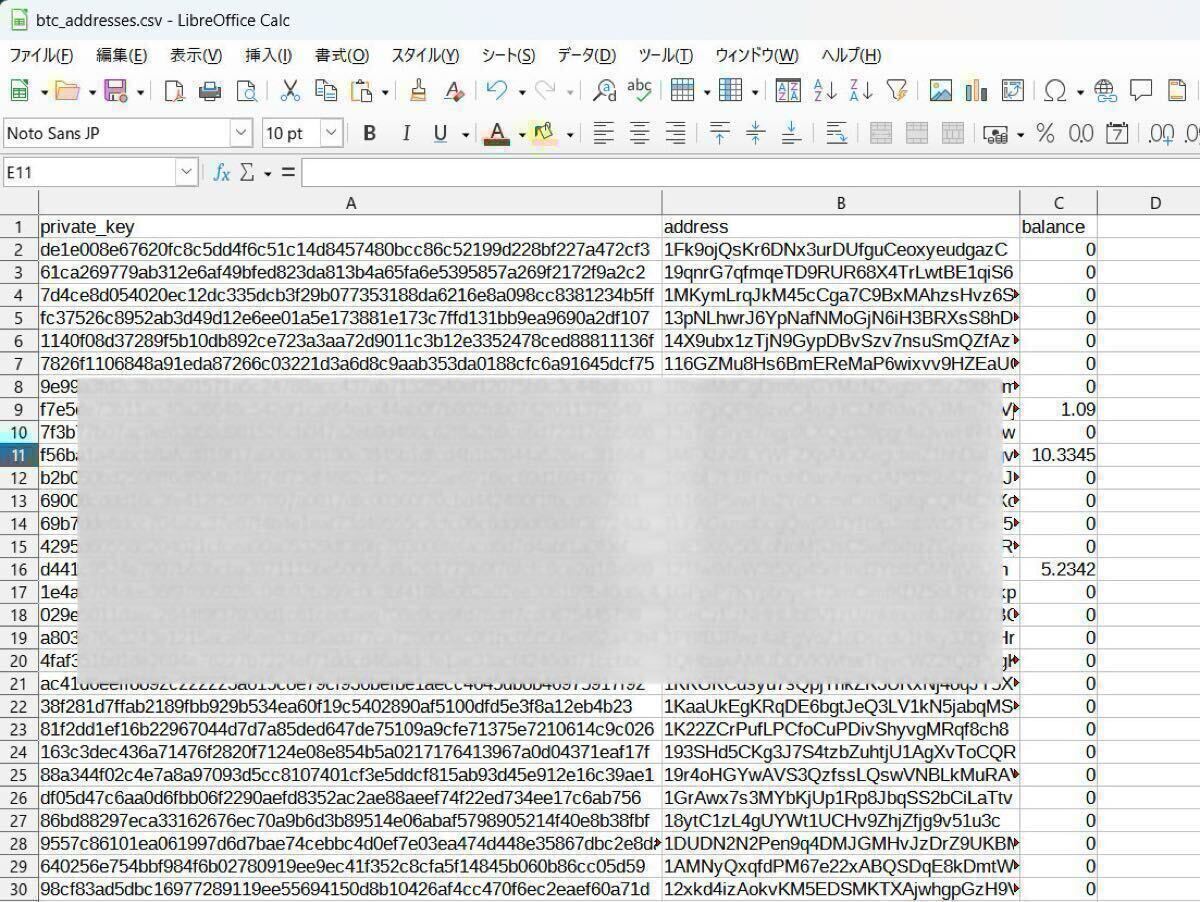Click the Sort Ascending icon
This screenshot has width=1200, height=902.
(x=825, y=92)
